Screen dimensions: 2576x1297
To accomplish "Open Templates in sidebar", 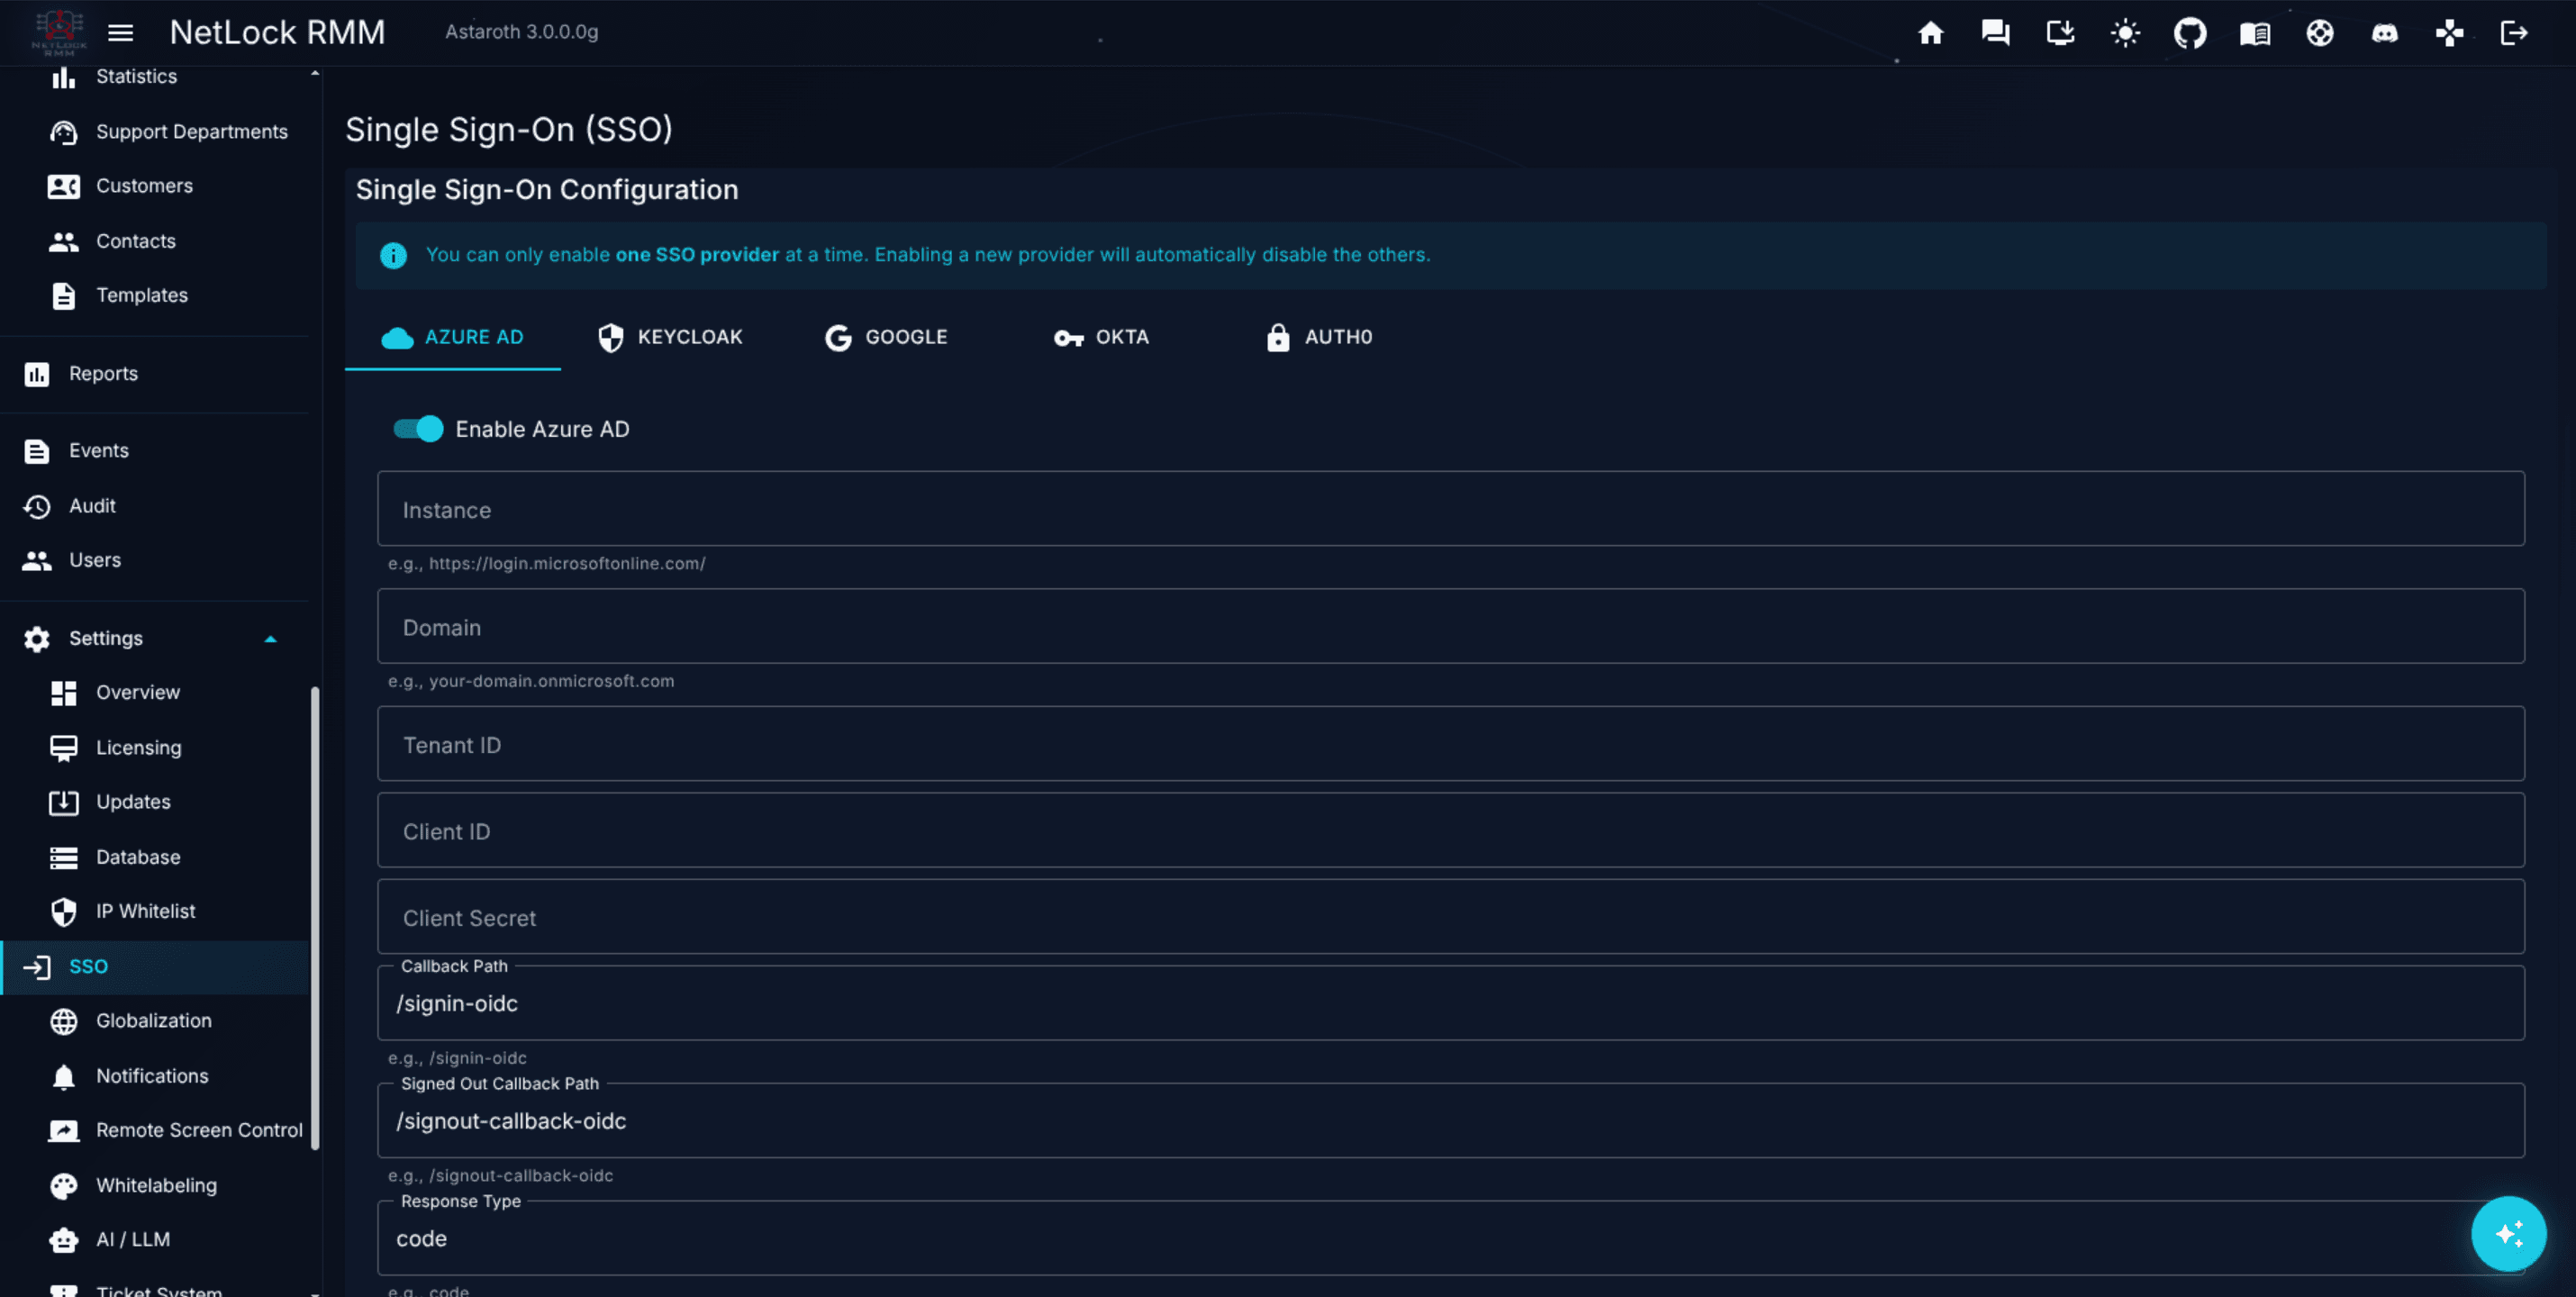I will pyautogui.click(x=141, y=295).
